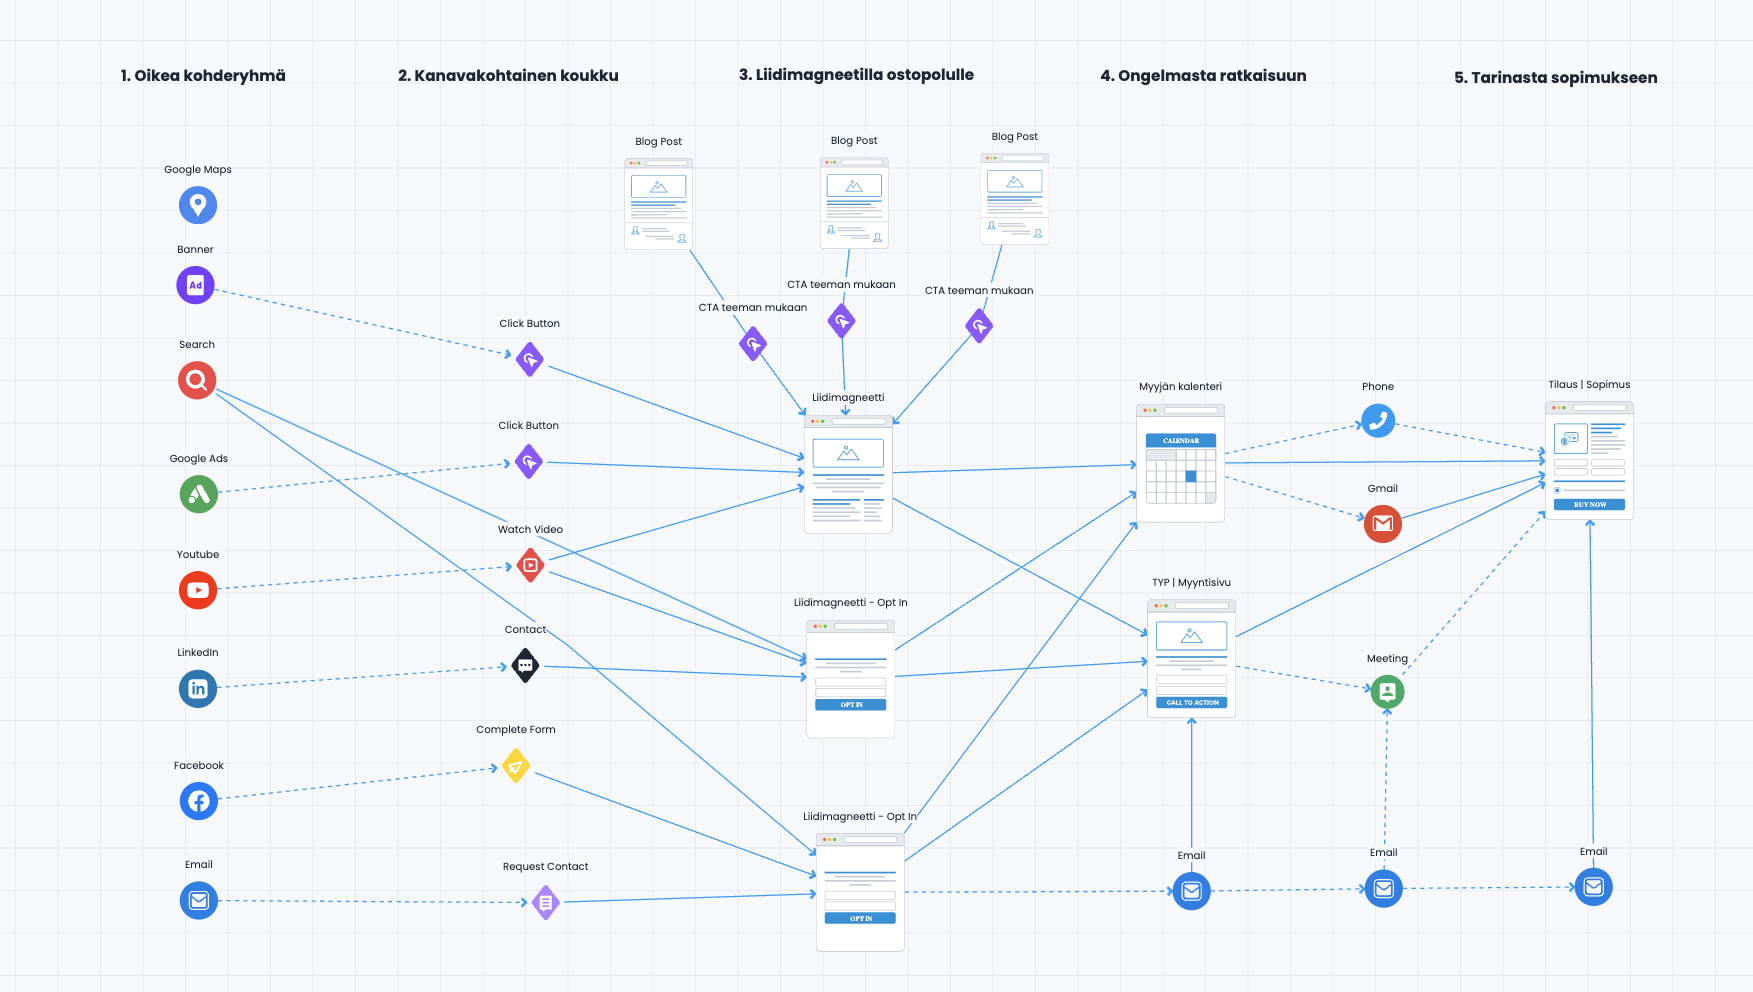Viewport: 1753px width, 992px height.
Task: Click the red Gmail icon
Action: [1383, 524]
